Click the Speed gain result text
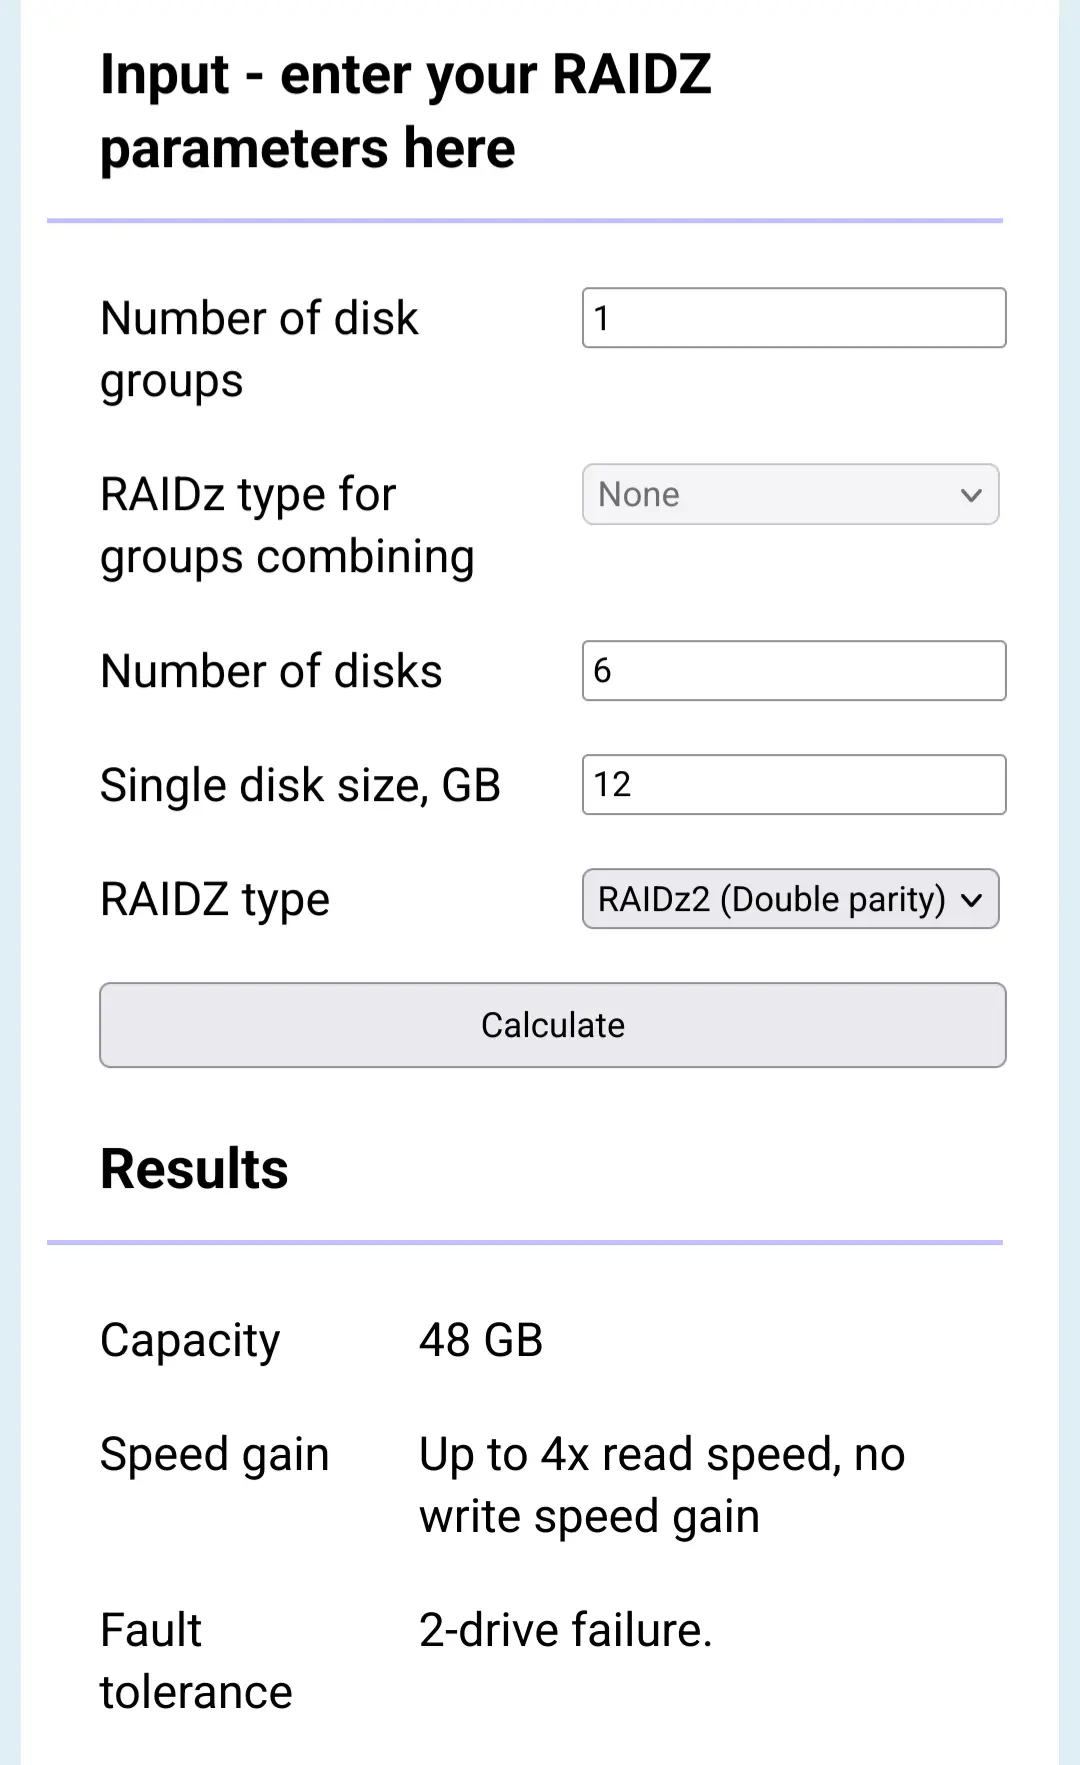1080x1765 pixels. click(660, 1485)
